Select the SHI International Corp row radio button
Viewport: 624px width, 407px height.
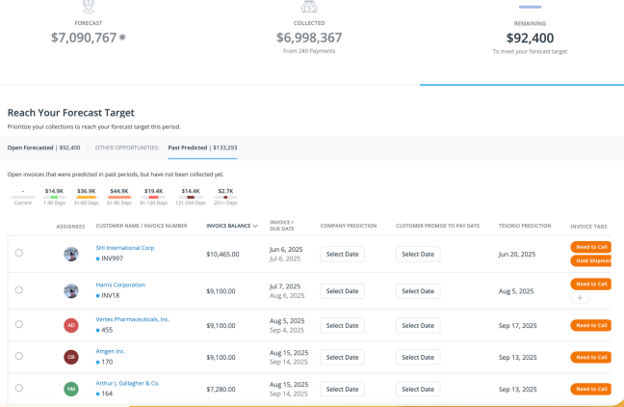(x=19, y=254)
